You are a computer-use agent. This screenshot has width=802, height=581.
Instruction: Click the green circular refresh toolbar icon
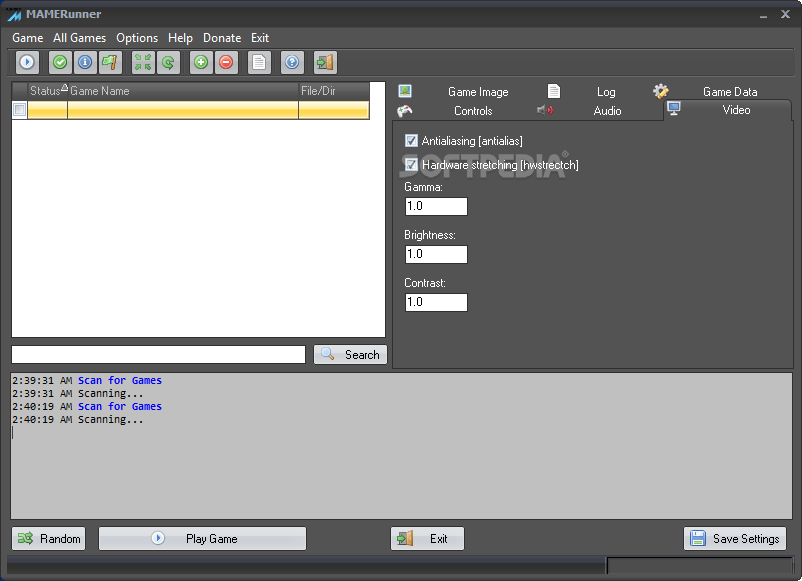[x=168, y=62]
